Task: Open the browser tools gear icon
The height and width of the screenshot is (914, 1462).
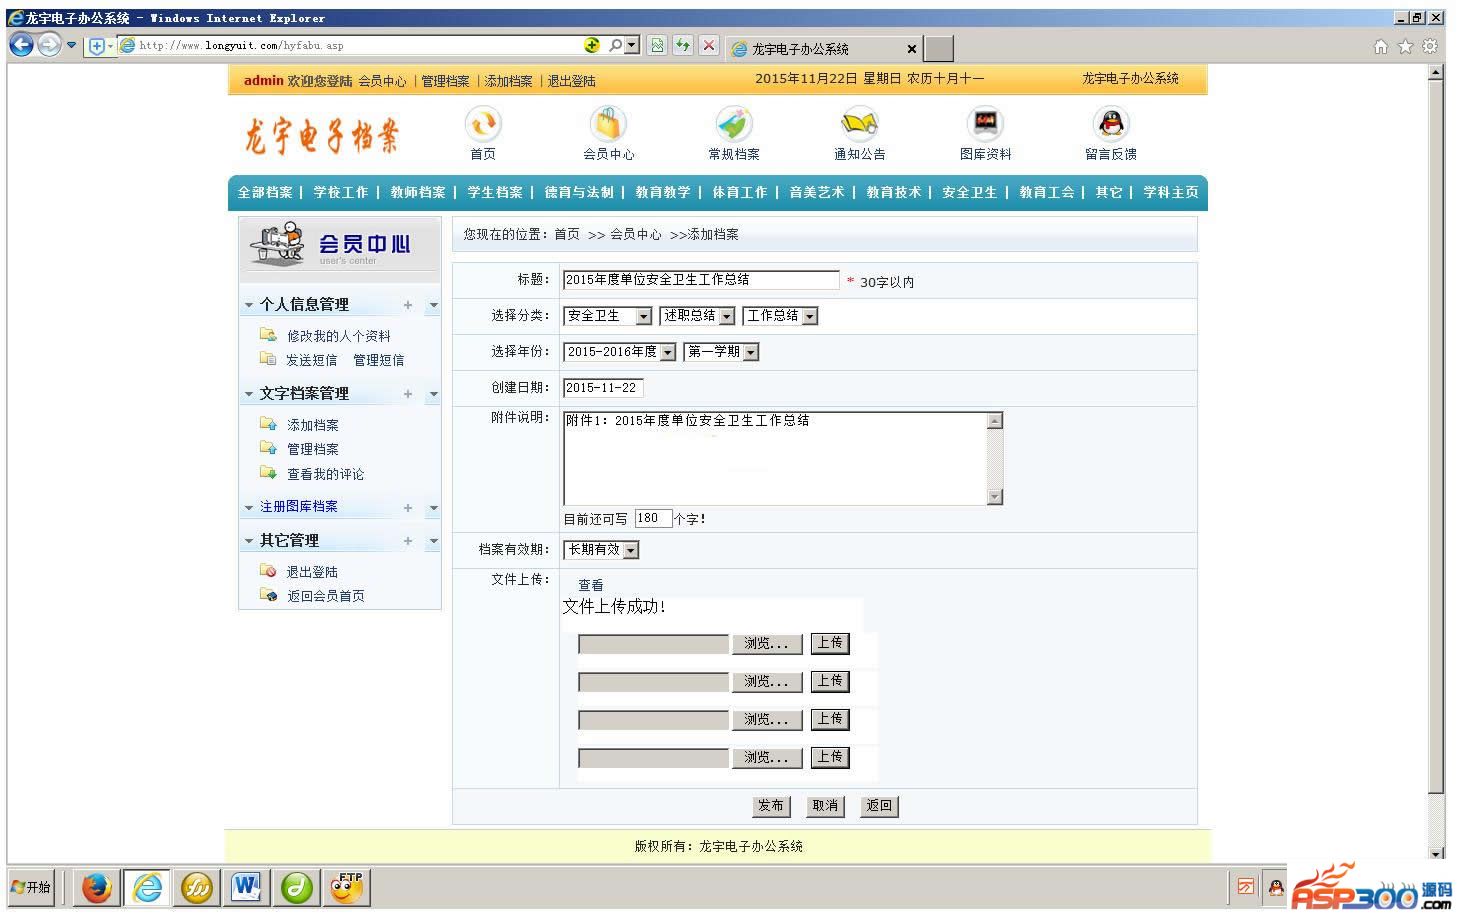Action: 1430,46
